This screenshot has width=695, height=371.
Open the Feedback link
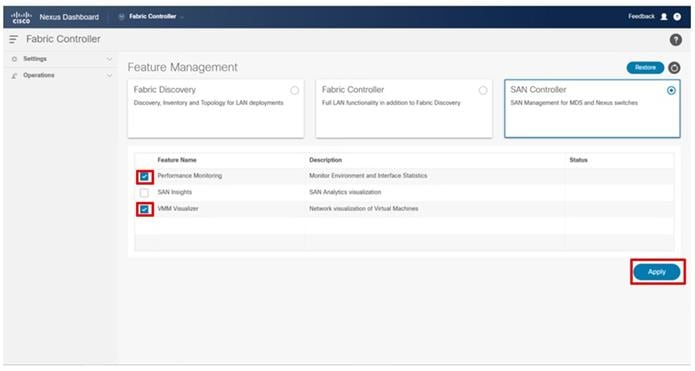pos(641,16)
